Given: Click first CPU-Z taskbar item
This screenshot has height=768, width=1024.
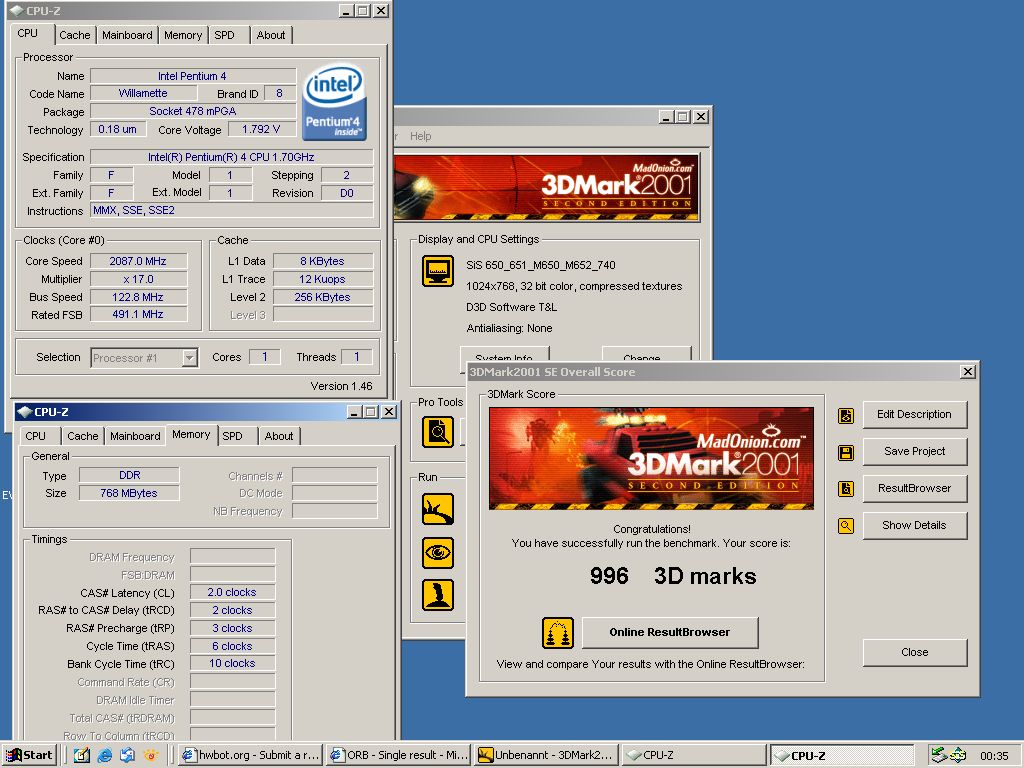Looking at the screenshot, I should click(x=694, y=755).
